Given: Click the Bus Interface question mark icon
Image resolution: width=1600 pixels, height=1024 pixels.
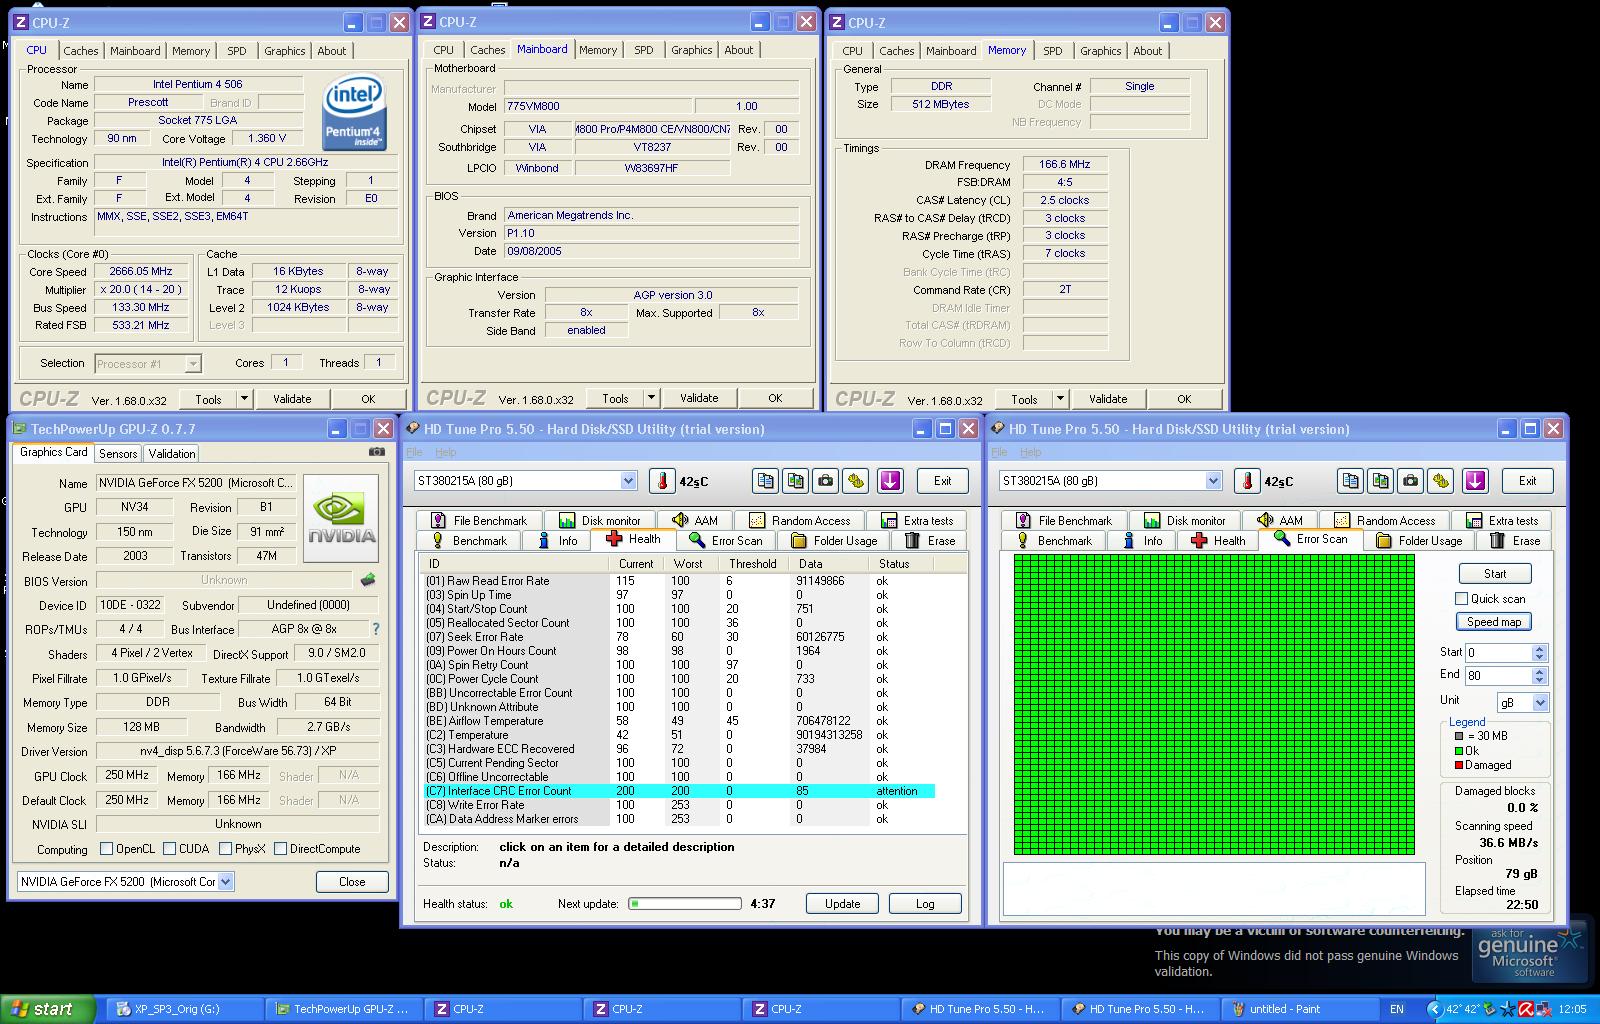Looking at the screenshot, I should pos(376,629).
